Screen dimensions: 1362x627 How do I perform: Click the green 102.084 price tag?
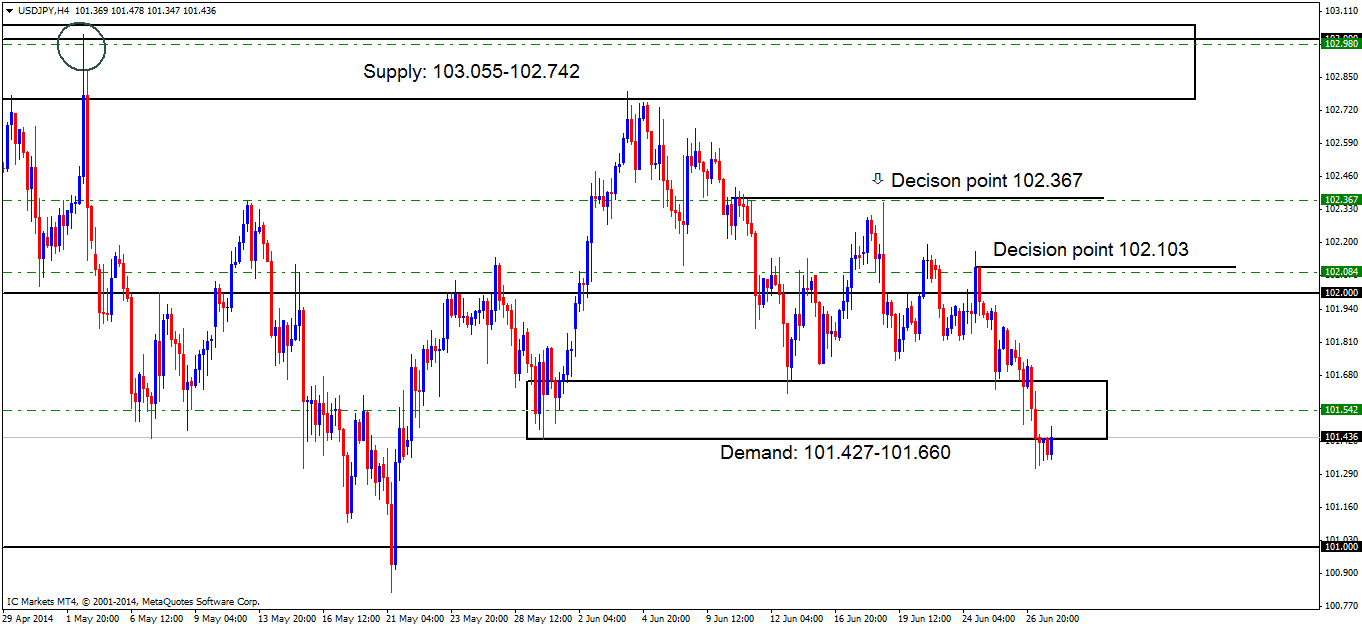(x=1341, y=271)
